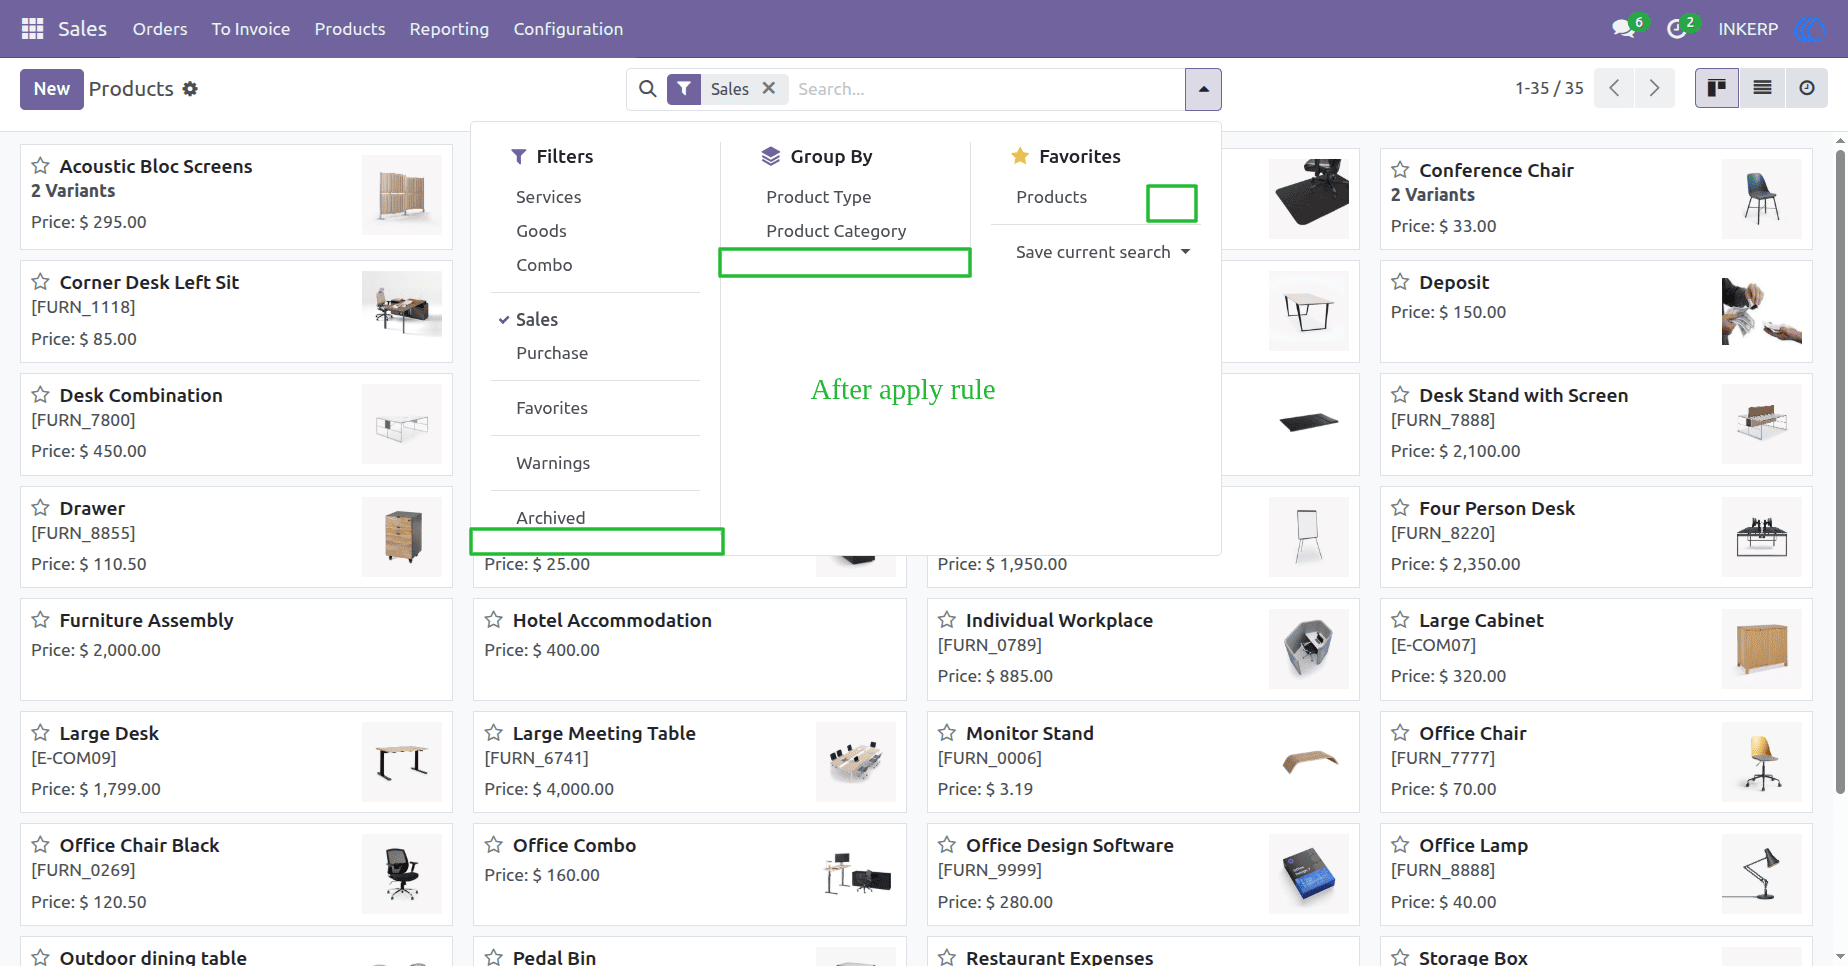The width and height of the screenshot is (1848, 966).
Task: Click the Products gear settings icon
Action: point(190,89)
